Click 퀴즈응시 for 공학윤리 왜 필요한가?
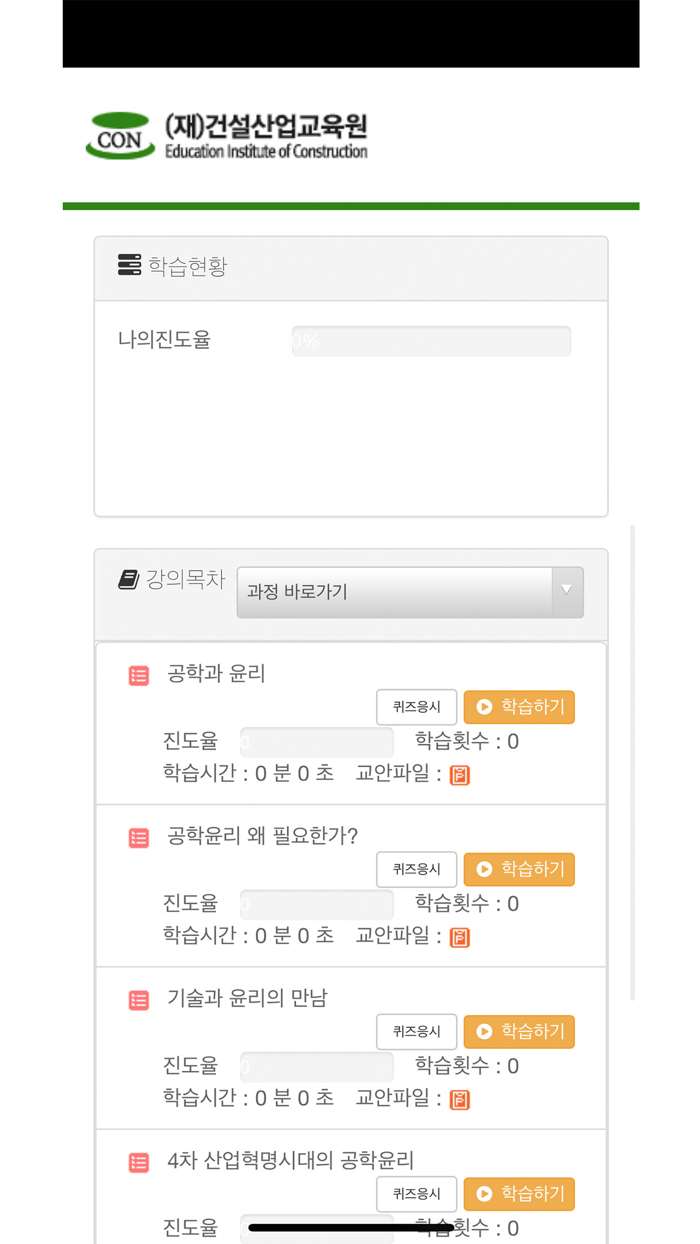The width and height of the screenshot is (700, 1244). pyautogui.click(x=416, y=869)
